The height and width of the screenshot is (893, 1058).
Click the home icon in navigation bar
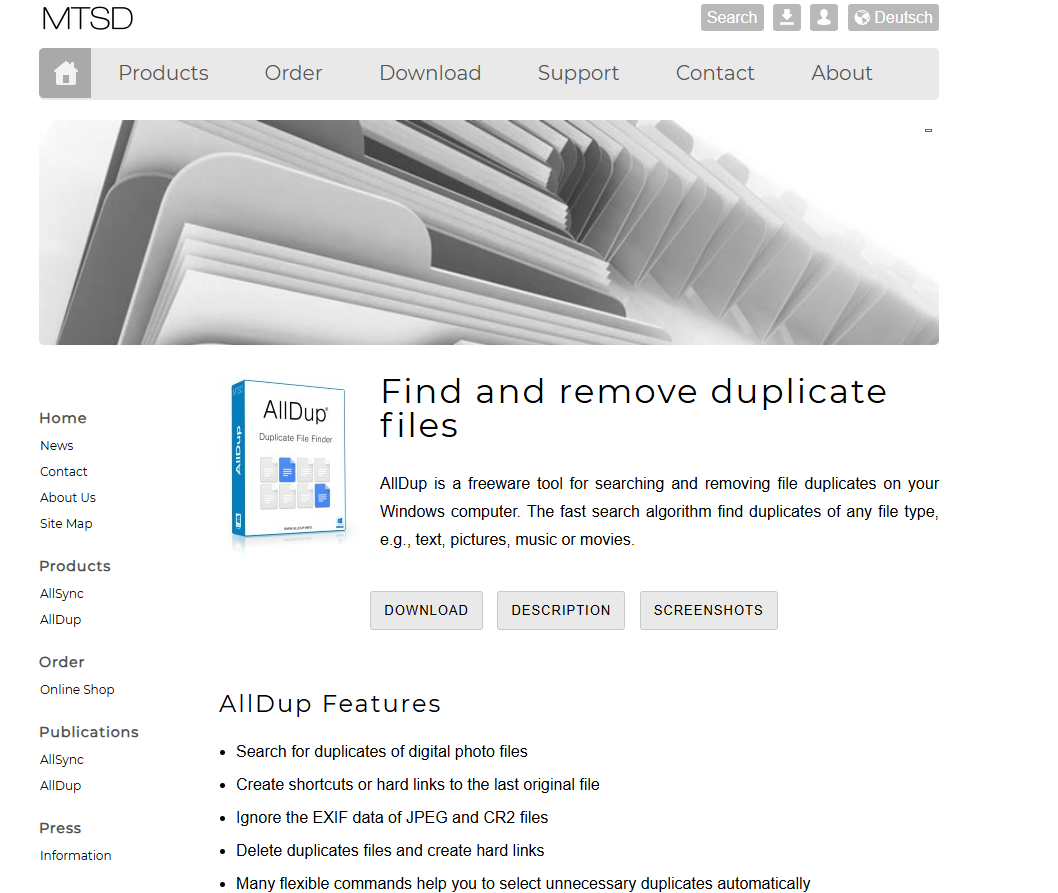[65, 73]
